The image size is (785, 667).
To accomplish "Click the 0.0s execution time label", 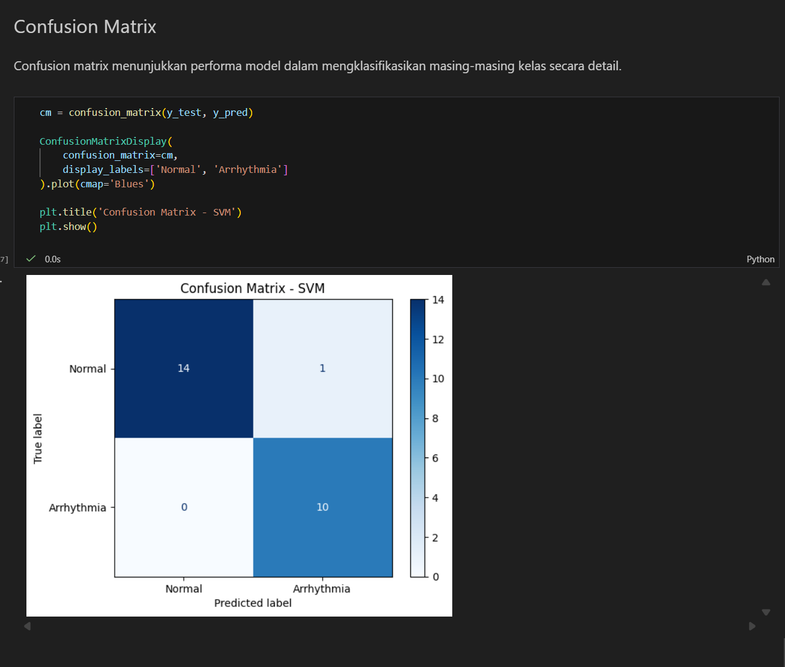I will coord(53,259).
